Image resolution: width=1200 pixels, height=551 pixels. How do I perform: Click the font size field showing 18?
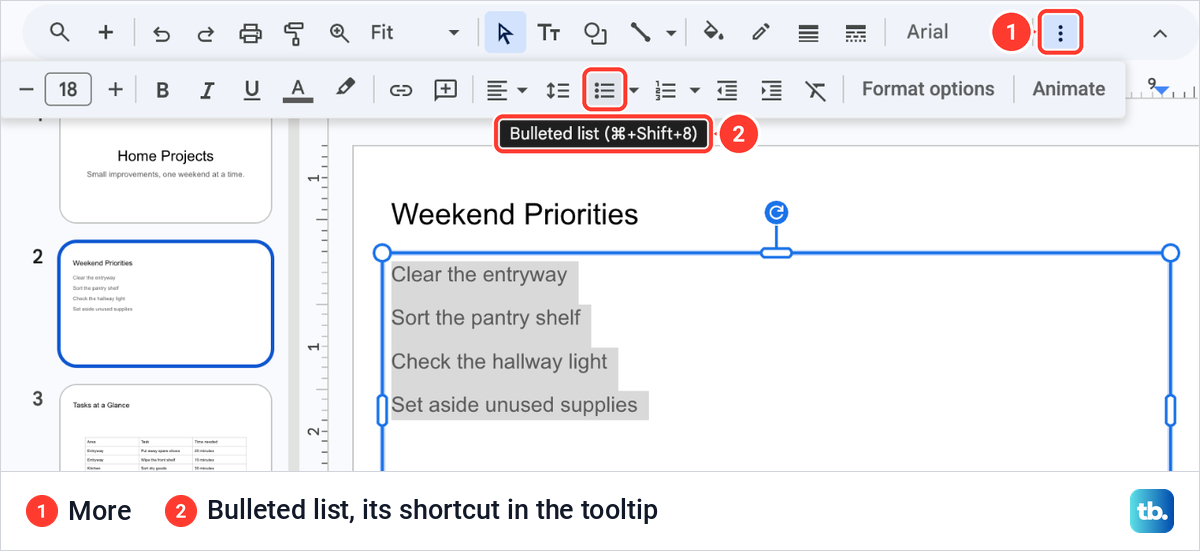68,89
